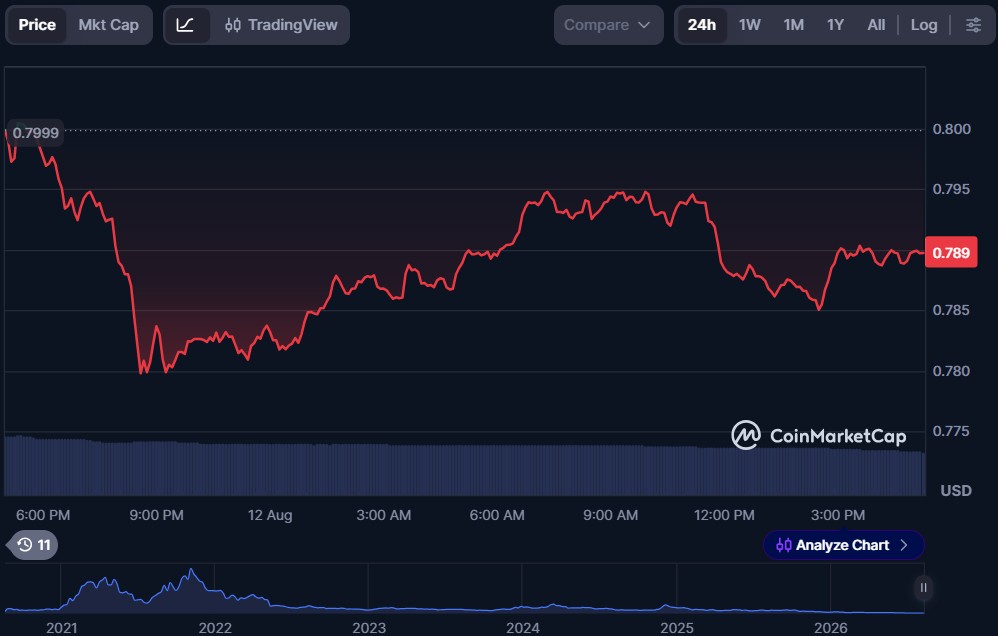Click the 0.795 axis value
The image size is (998, 636).
coord(952,189)
